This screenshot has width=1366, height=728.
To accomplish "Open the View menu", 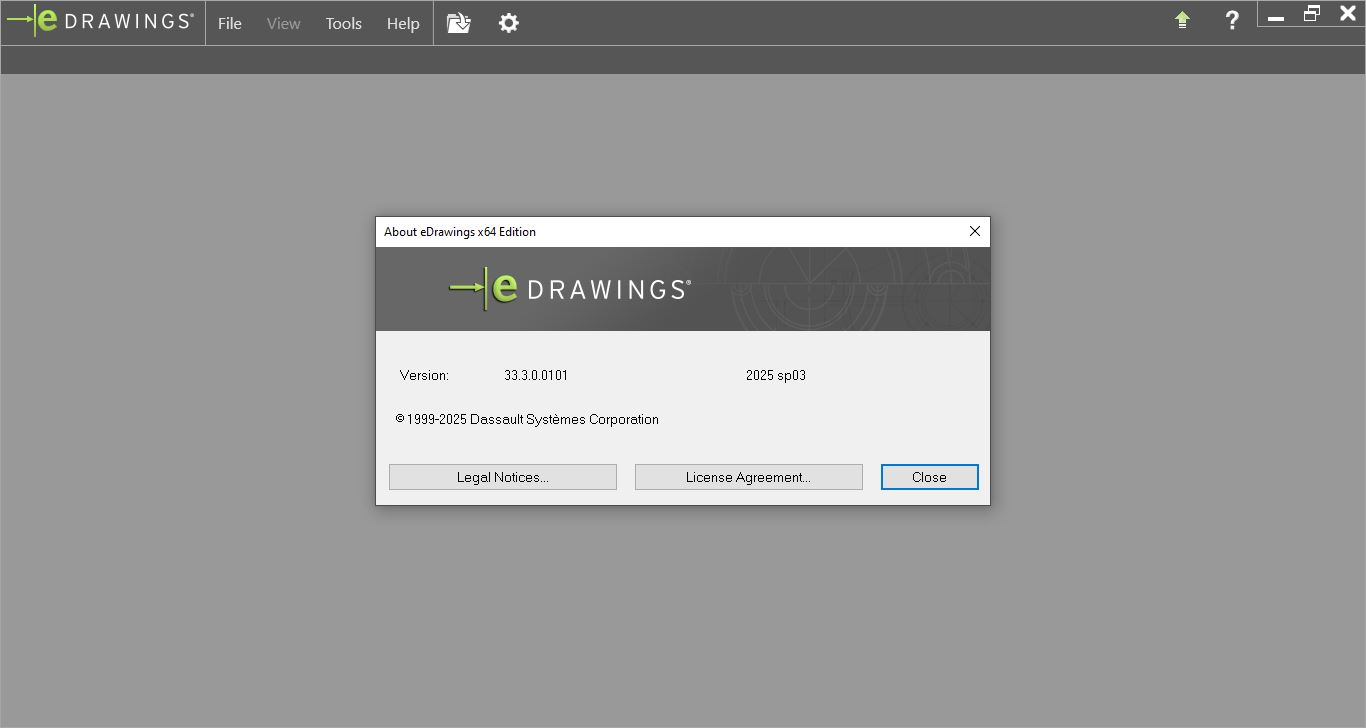I will (283, 23).
